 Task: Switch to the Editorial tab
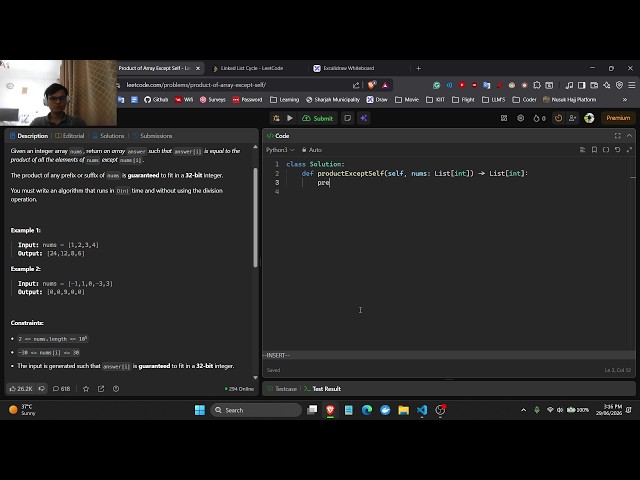click(x=70, y=136)
